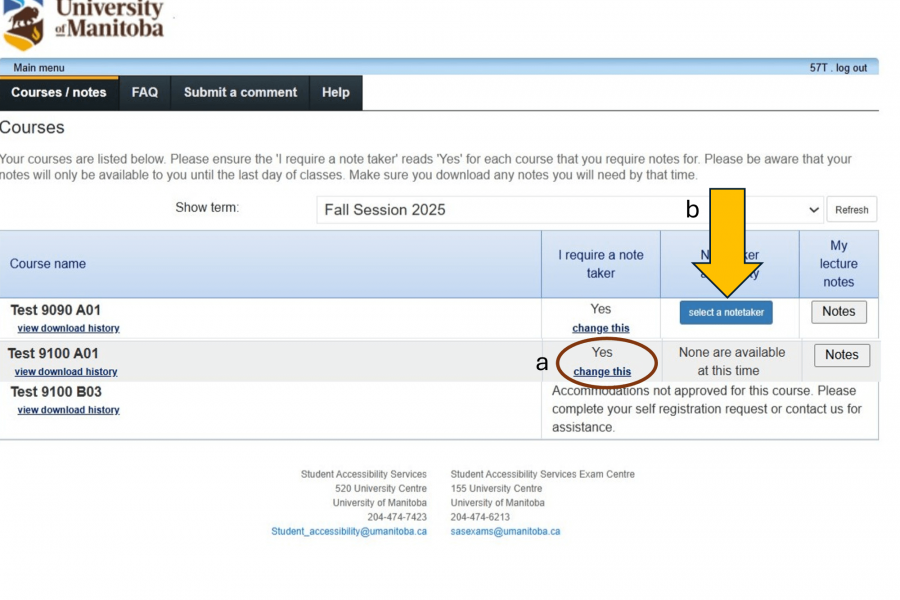Email Student_accessibility@umanitoba.ca

(349, 531)
